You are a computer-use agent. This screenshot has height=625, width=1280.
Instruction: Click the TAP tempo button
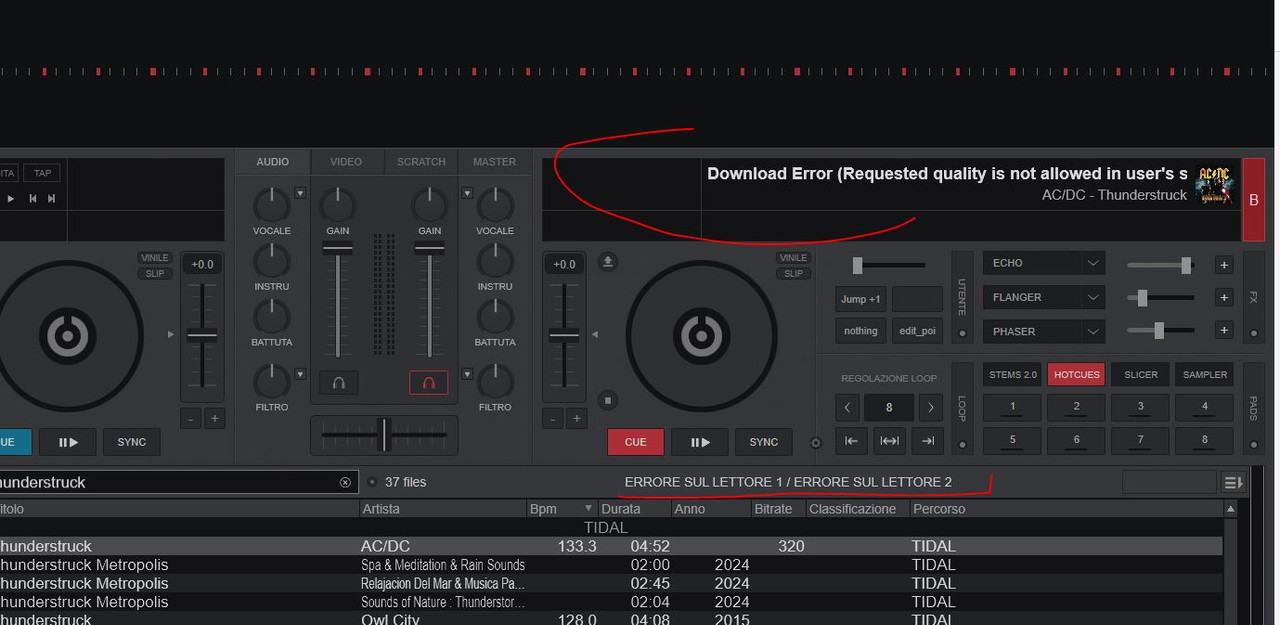[x=42, y=173]
